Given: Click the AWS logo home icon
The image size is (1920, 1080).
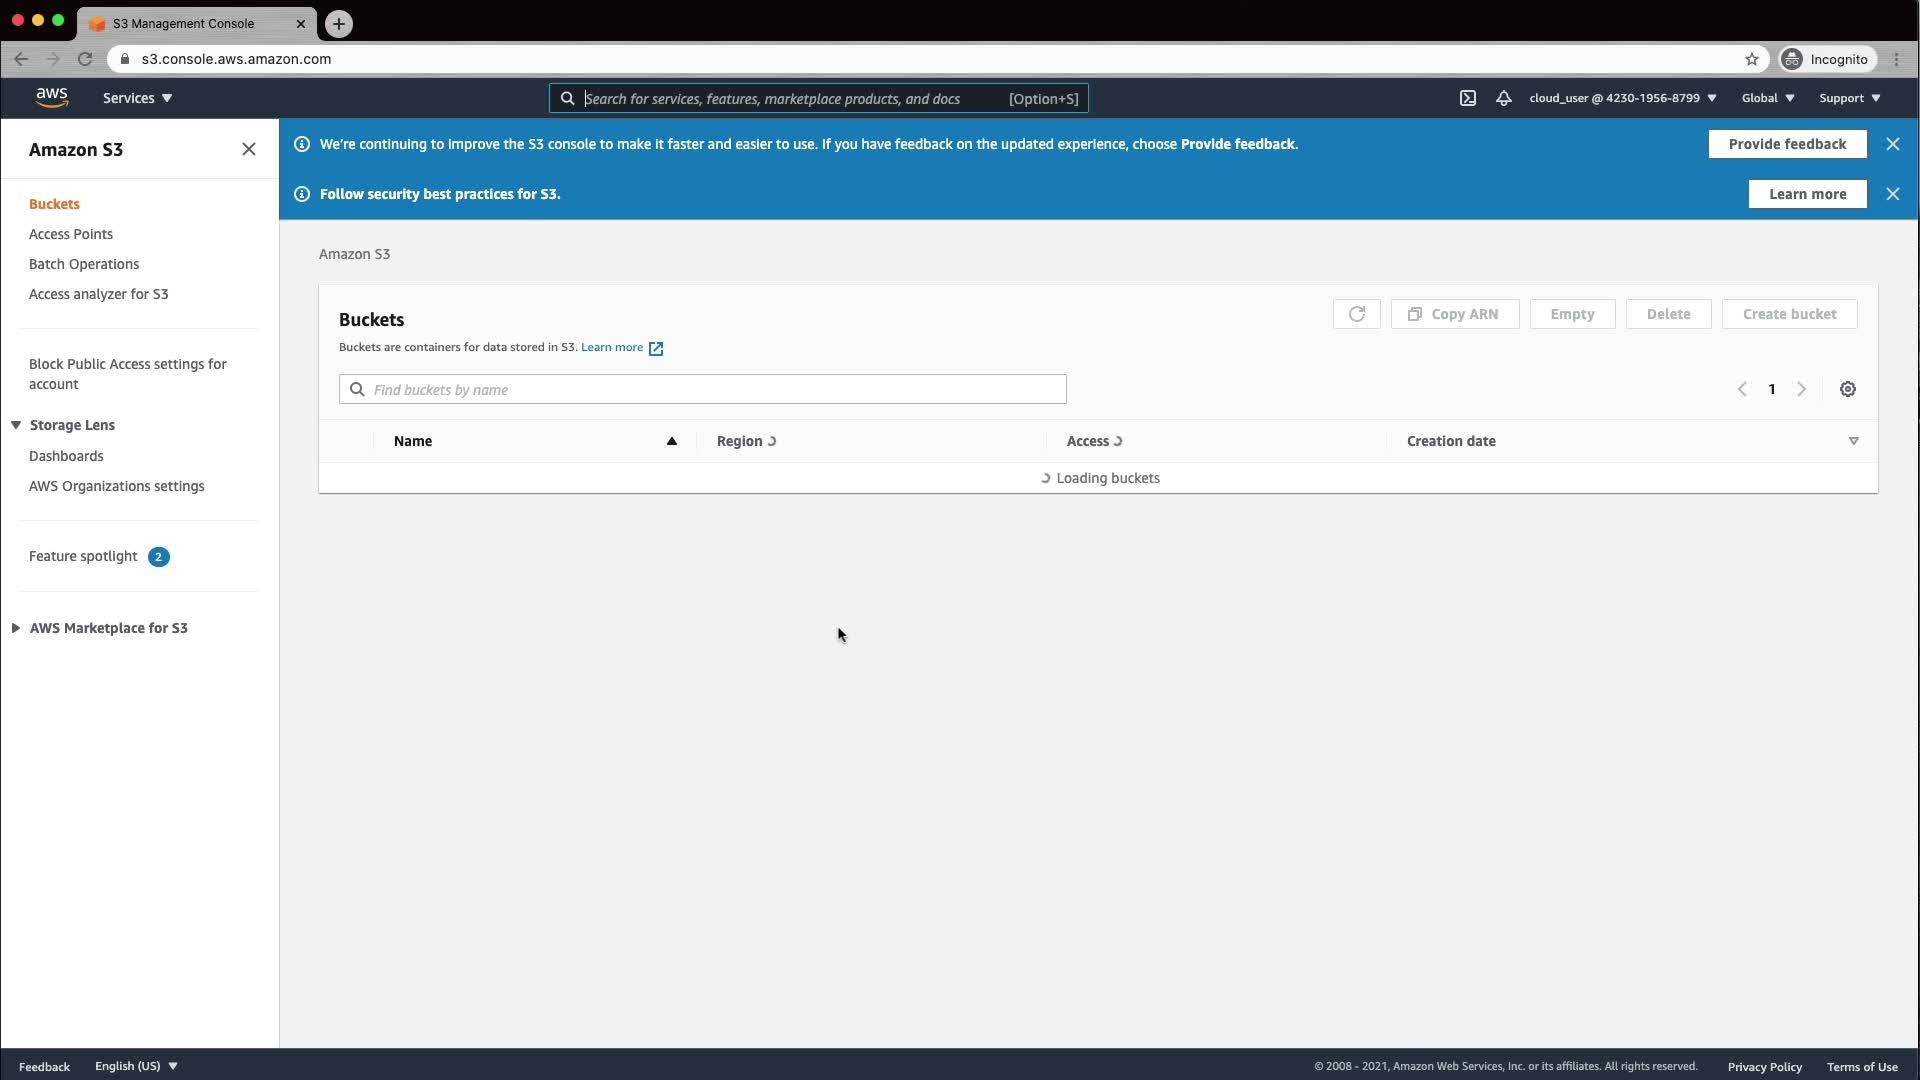Looking at the screenshot, I should [x=52, y=97].
